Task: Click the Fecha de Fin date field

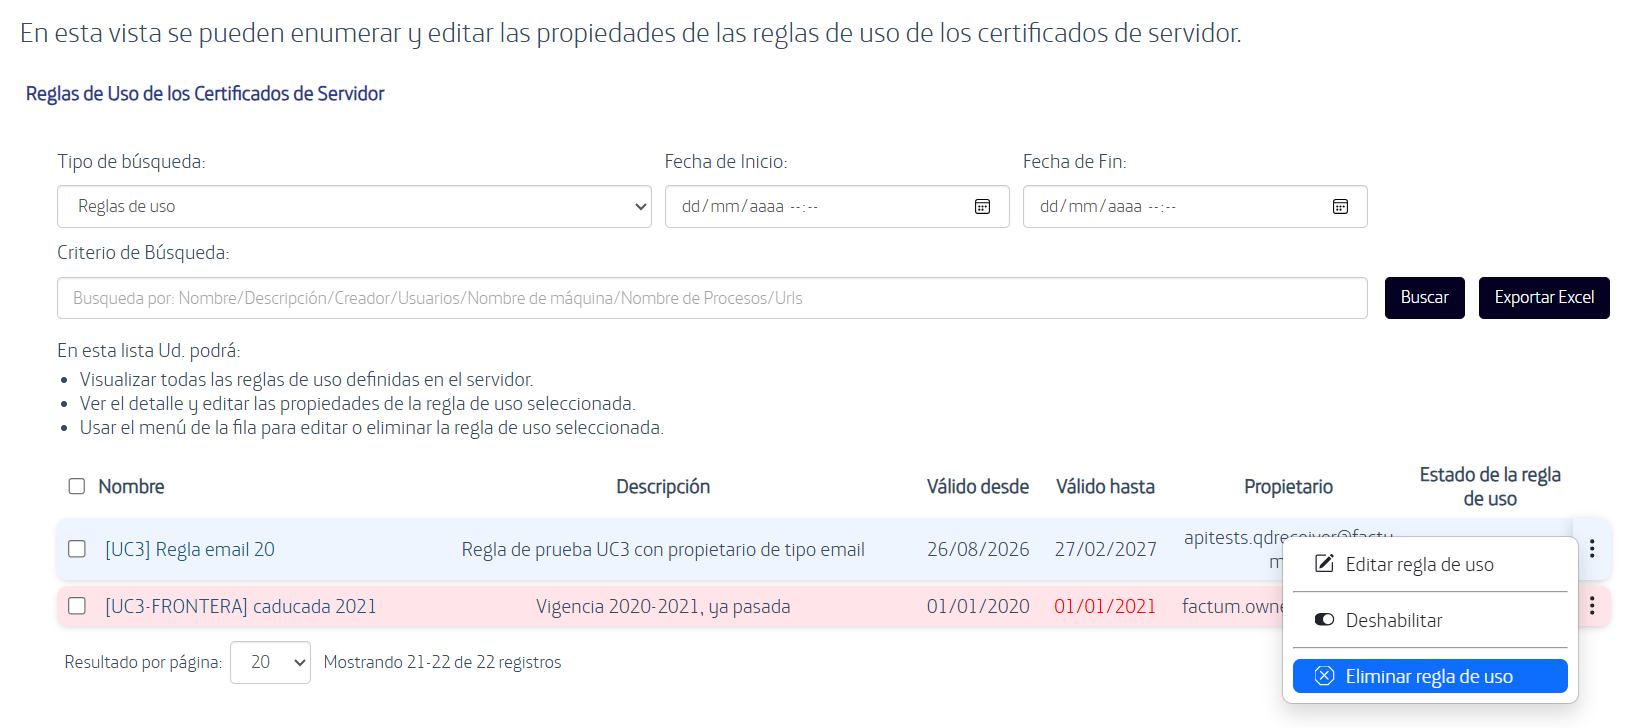Action: [1195, 206]
